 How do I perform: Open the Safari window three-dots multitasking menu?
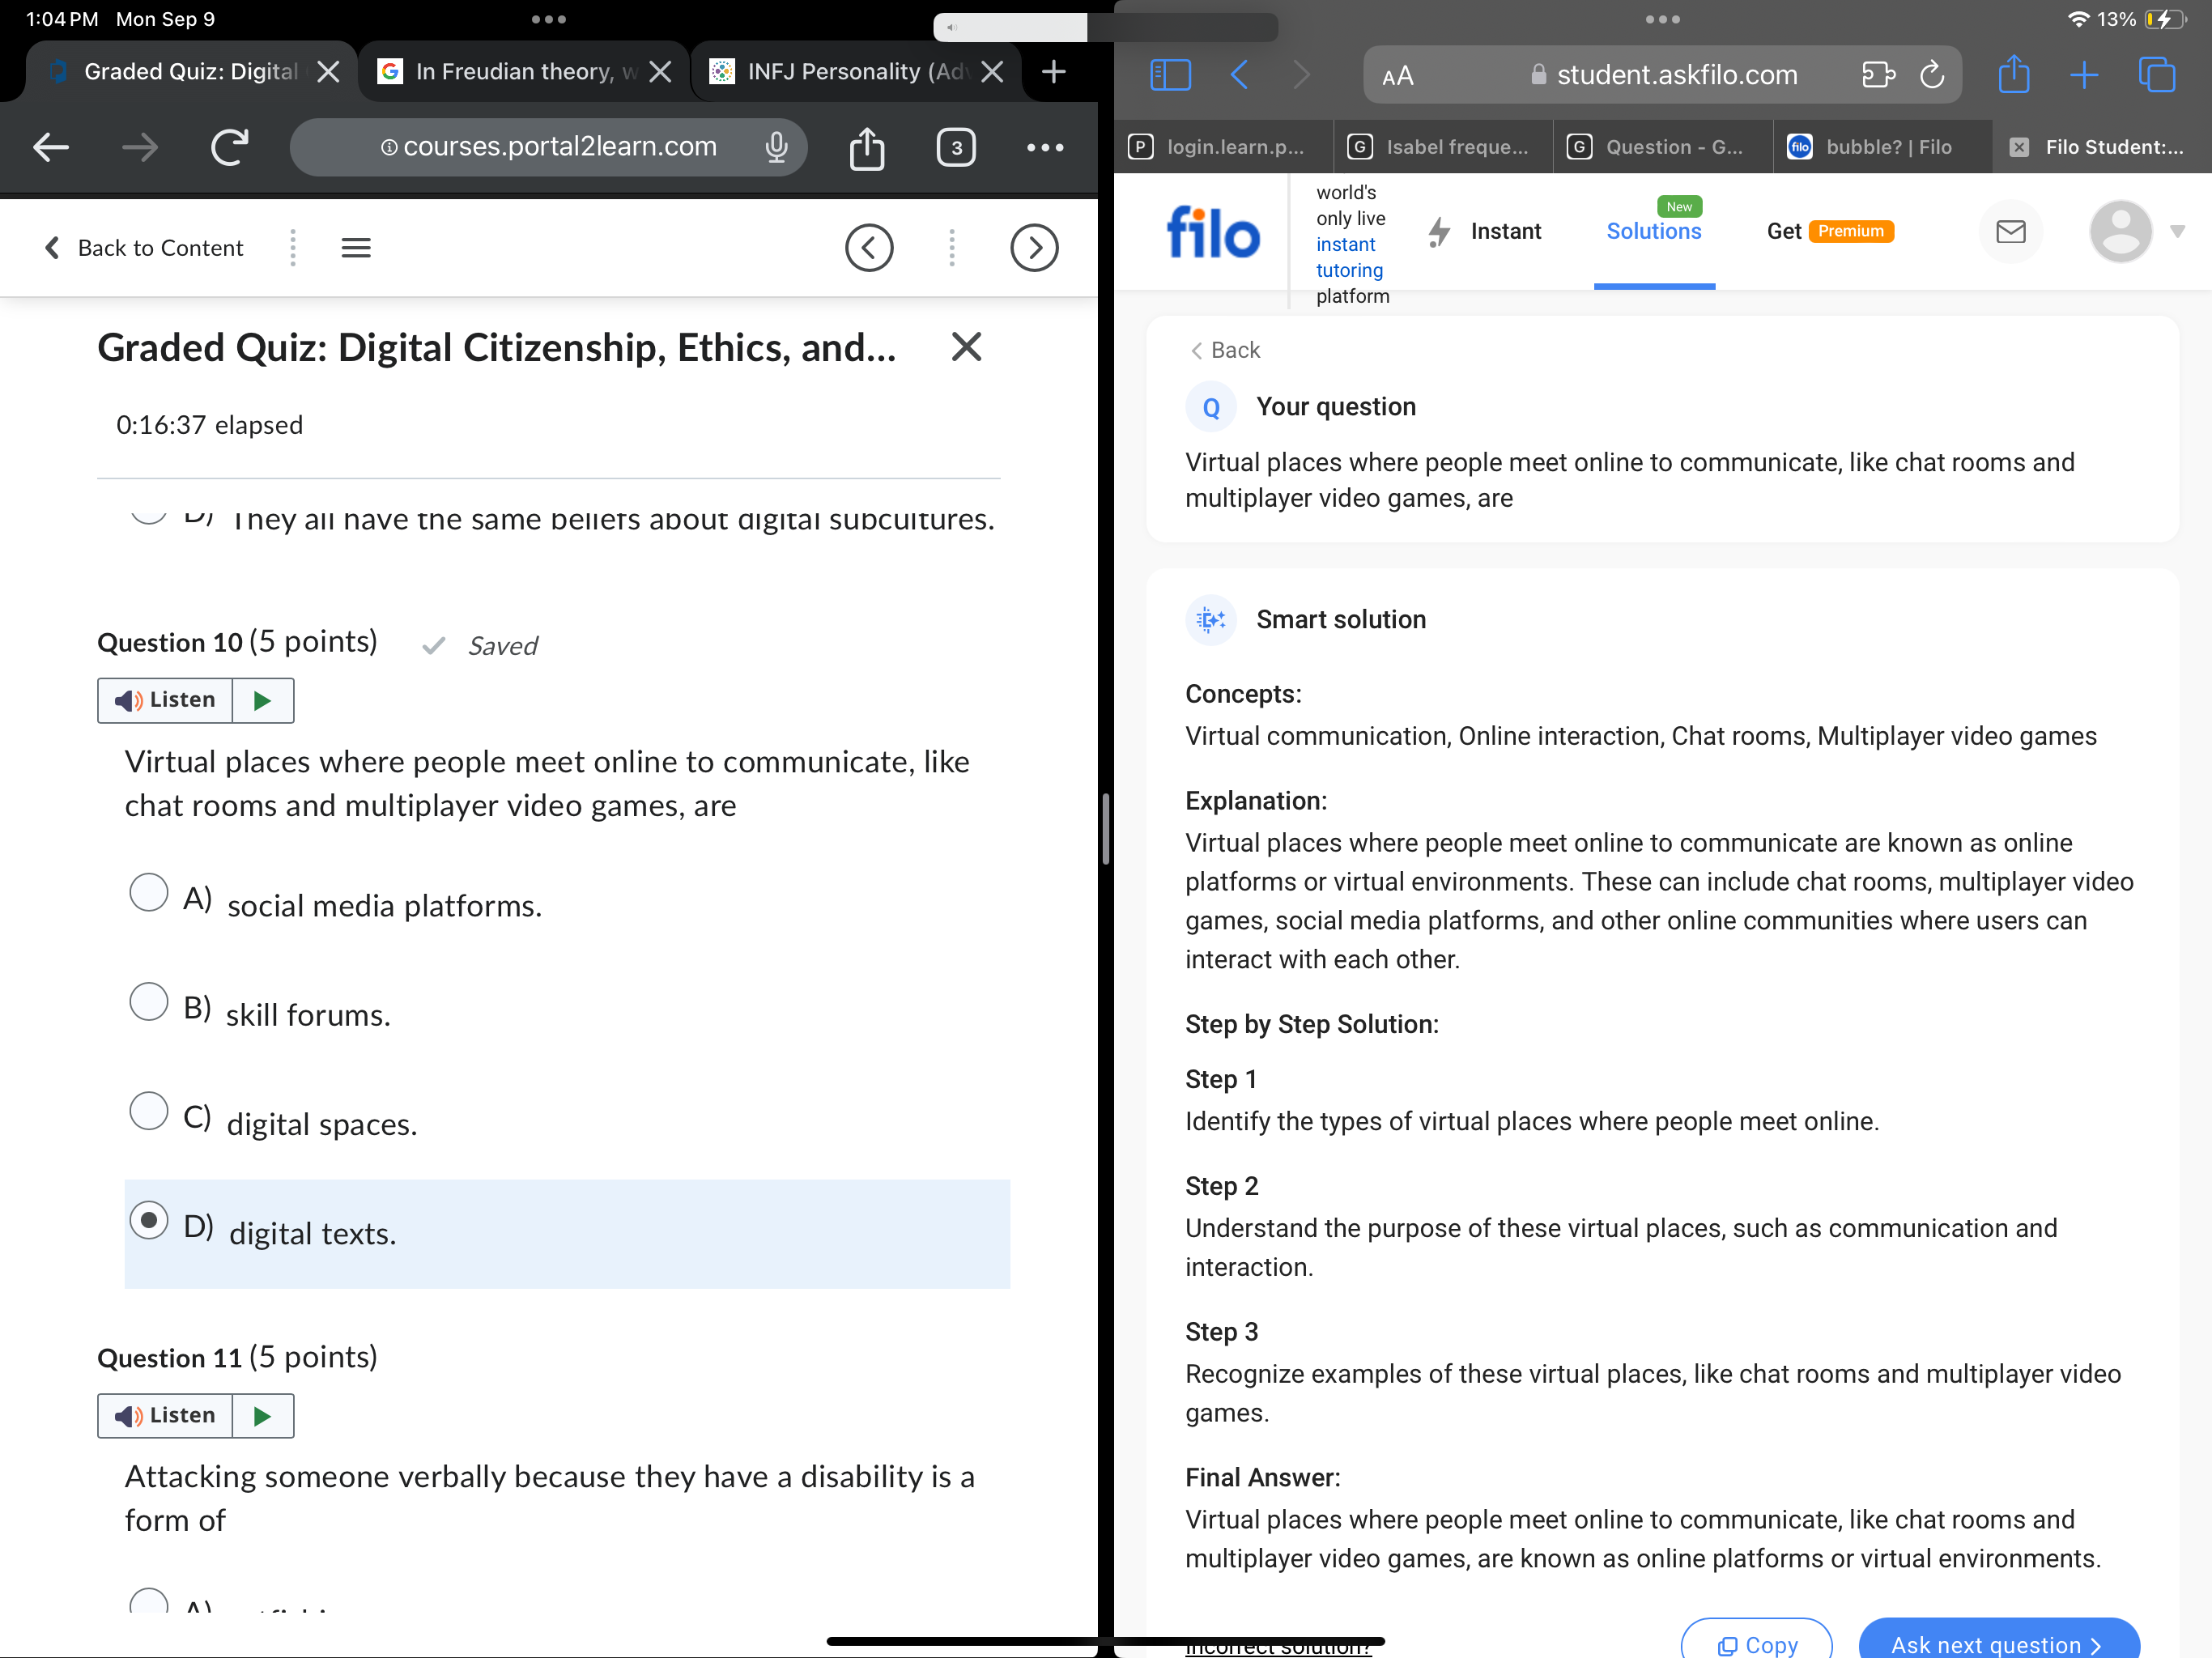click(1662, 19)
